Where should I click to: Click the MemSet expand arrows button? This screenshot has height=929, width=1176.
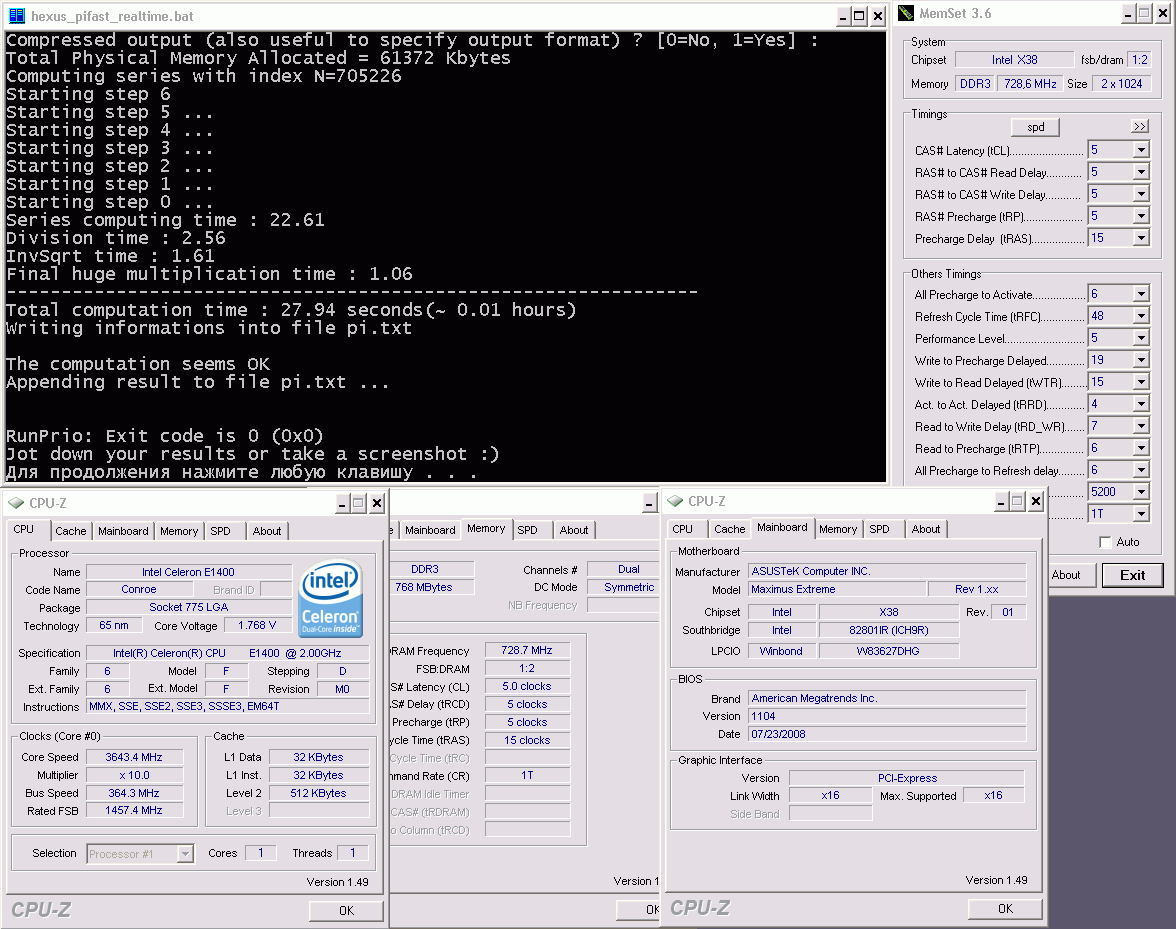point(1140,127)
